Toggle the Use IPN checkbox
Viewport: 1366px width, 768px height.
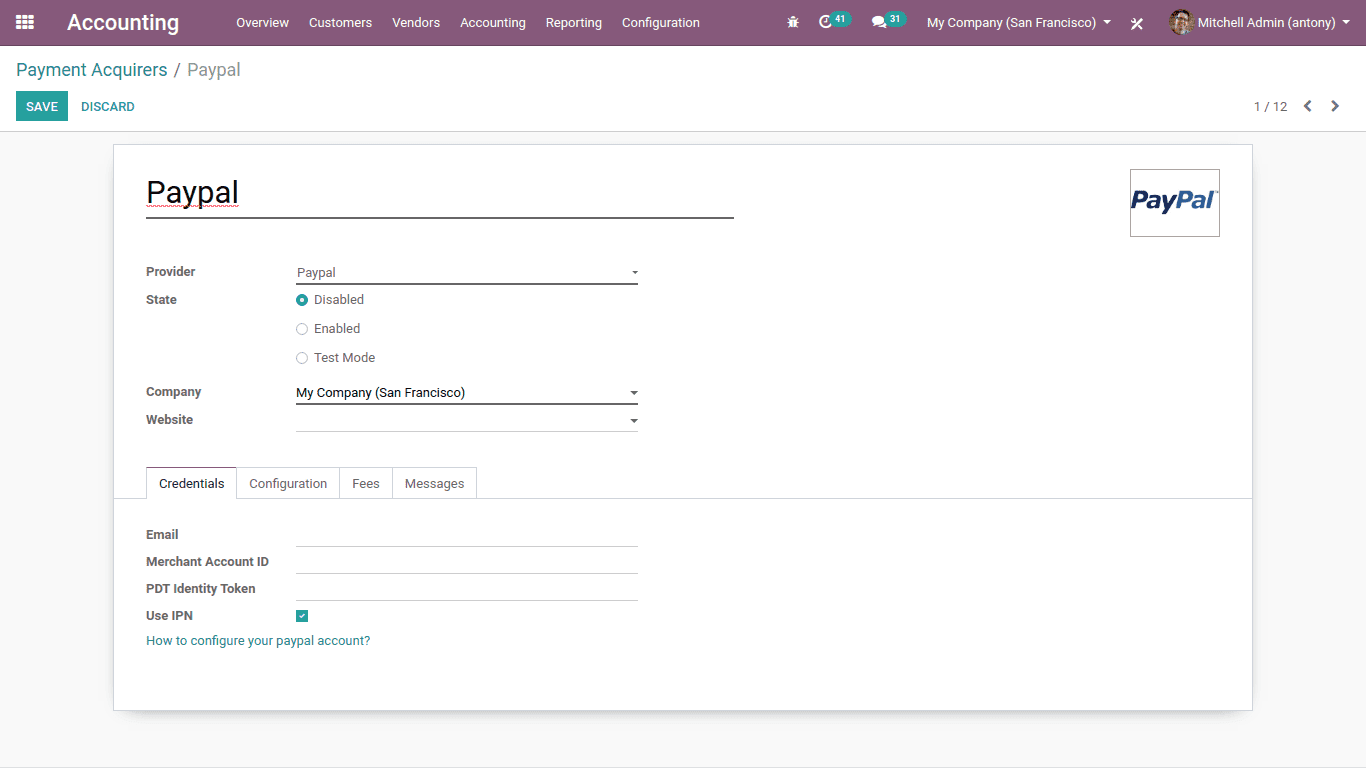[x=302, y=616]
